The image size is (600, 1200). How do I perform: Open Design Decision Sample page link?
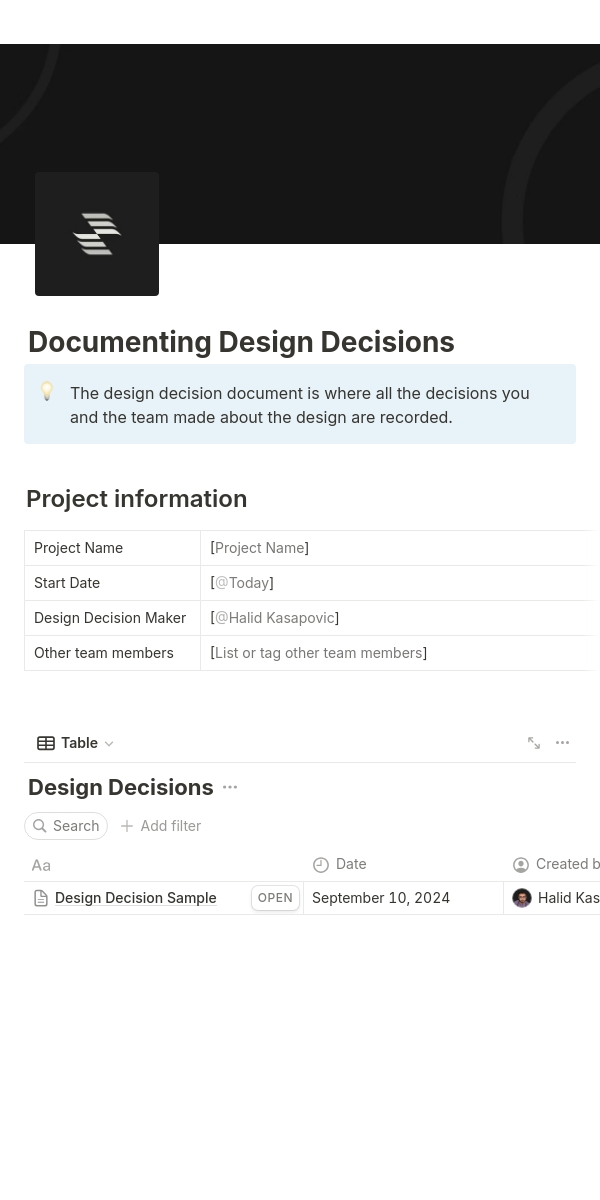tap(135, 898)
